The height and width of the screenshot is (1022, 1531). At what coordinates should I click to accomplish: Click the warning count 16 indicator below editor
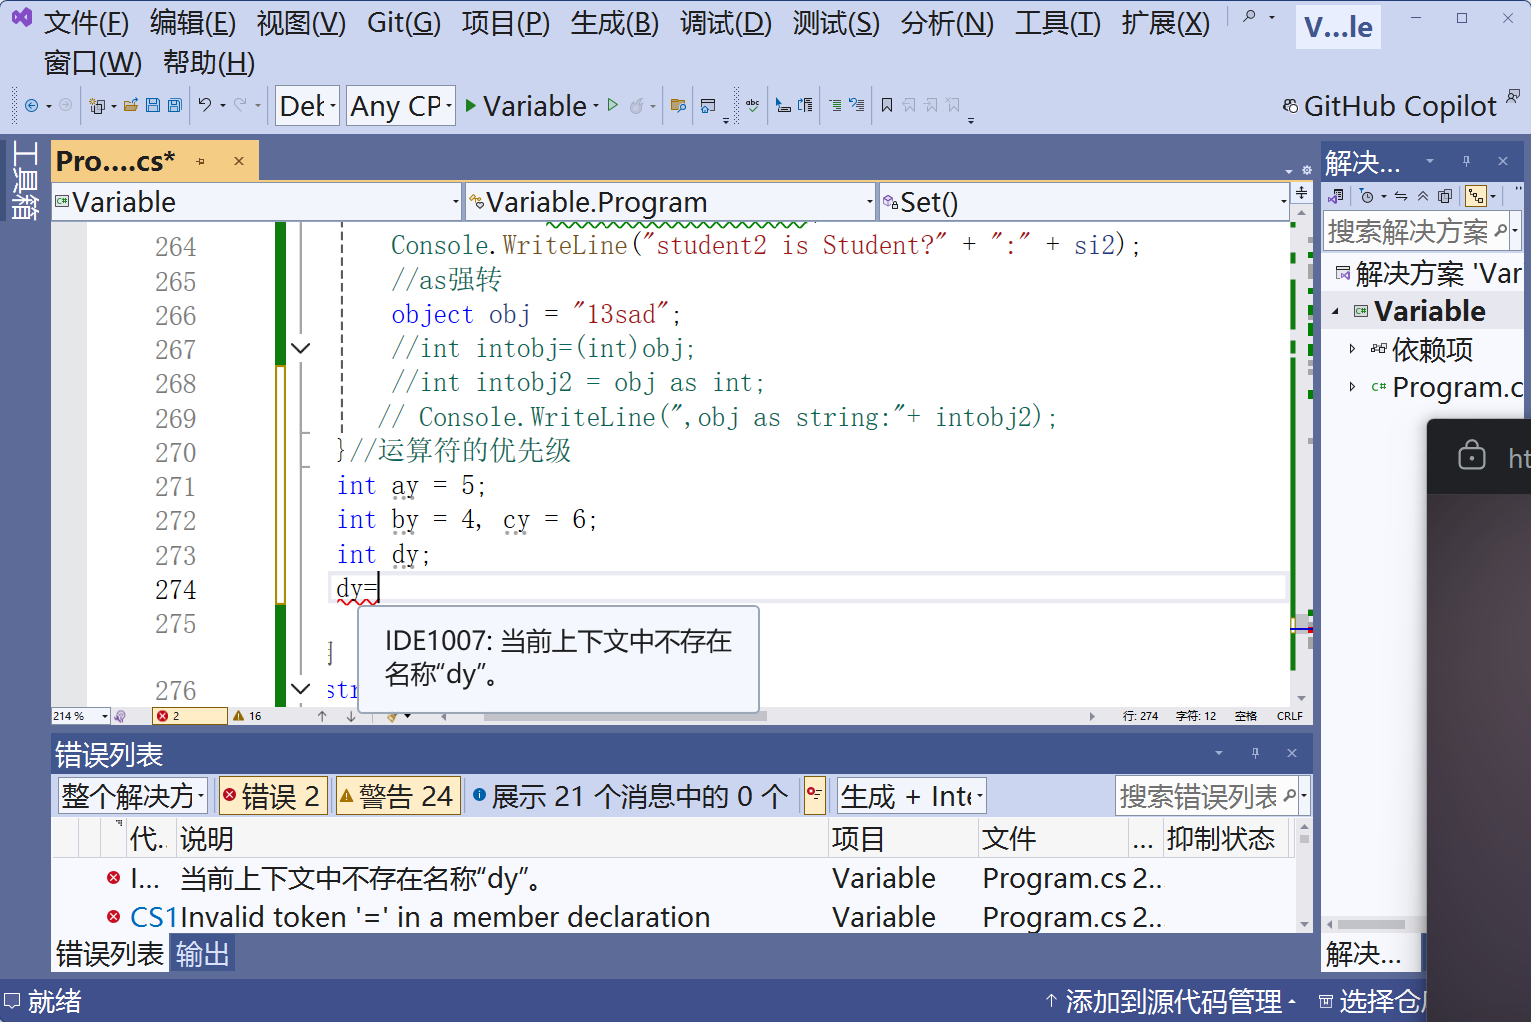click(x=247, y=716)
